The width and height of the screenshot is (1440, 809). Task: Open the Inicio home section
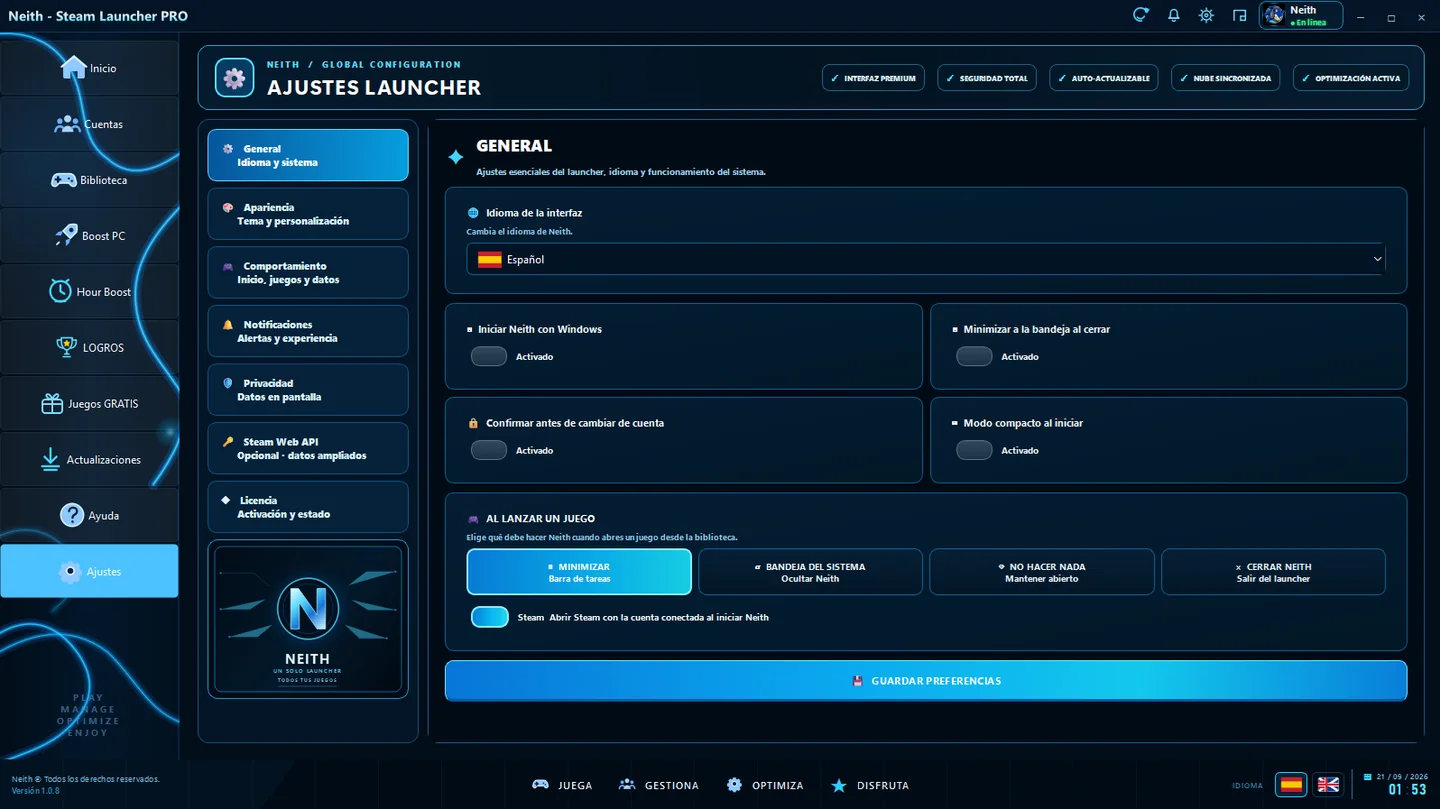[x=89, y=68]
